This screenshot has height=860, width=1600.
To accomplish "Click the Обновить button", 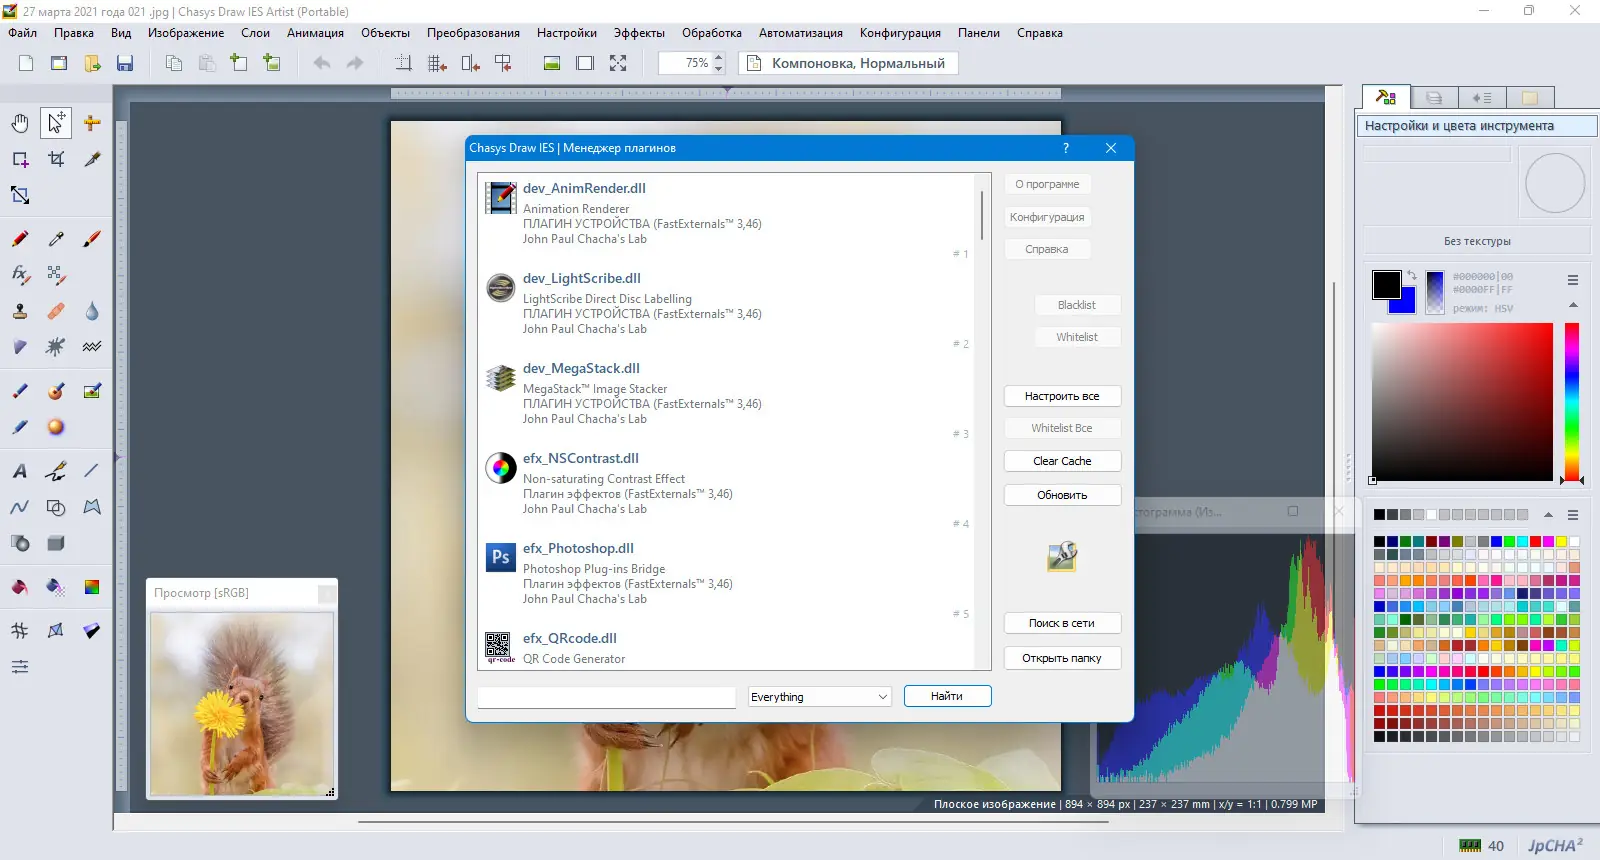I will [1062, 495].
